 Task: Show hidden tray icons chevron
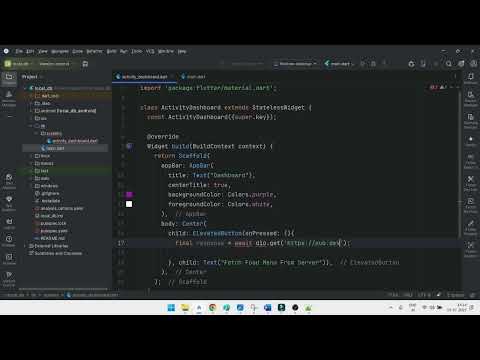tap(391, 307)
